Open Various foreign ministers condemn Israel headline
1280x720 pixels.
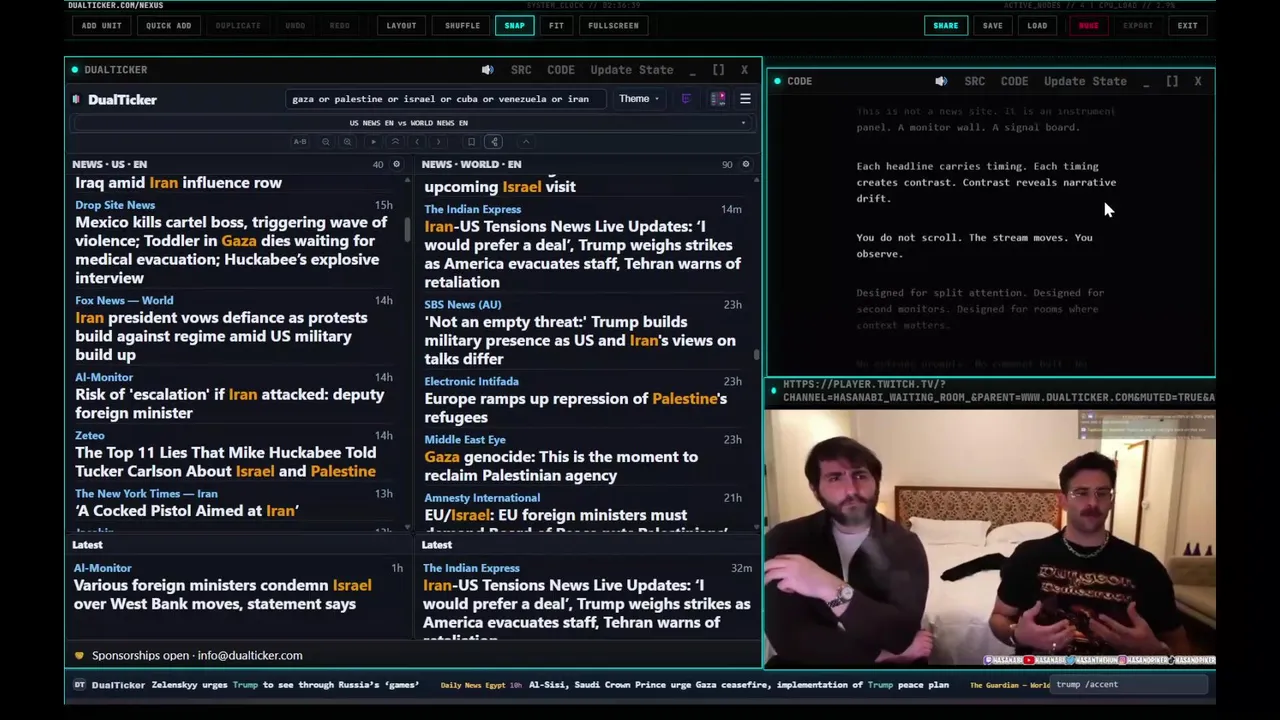222,595
